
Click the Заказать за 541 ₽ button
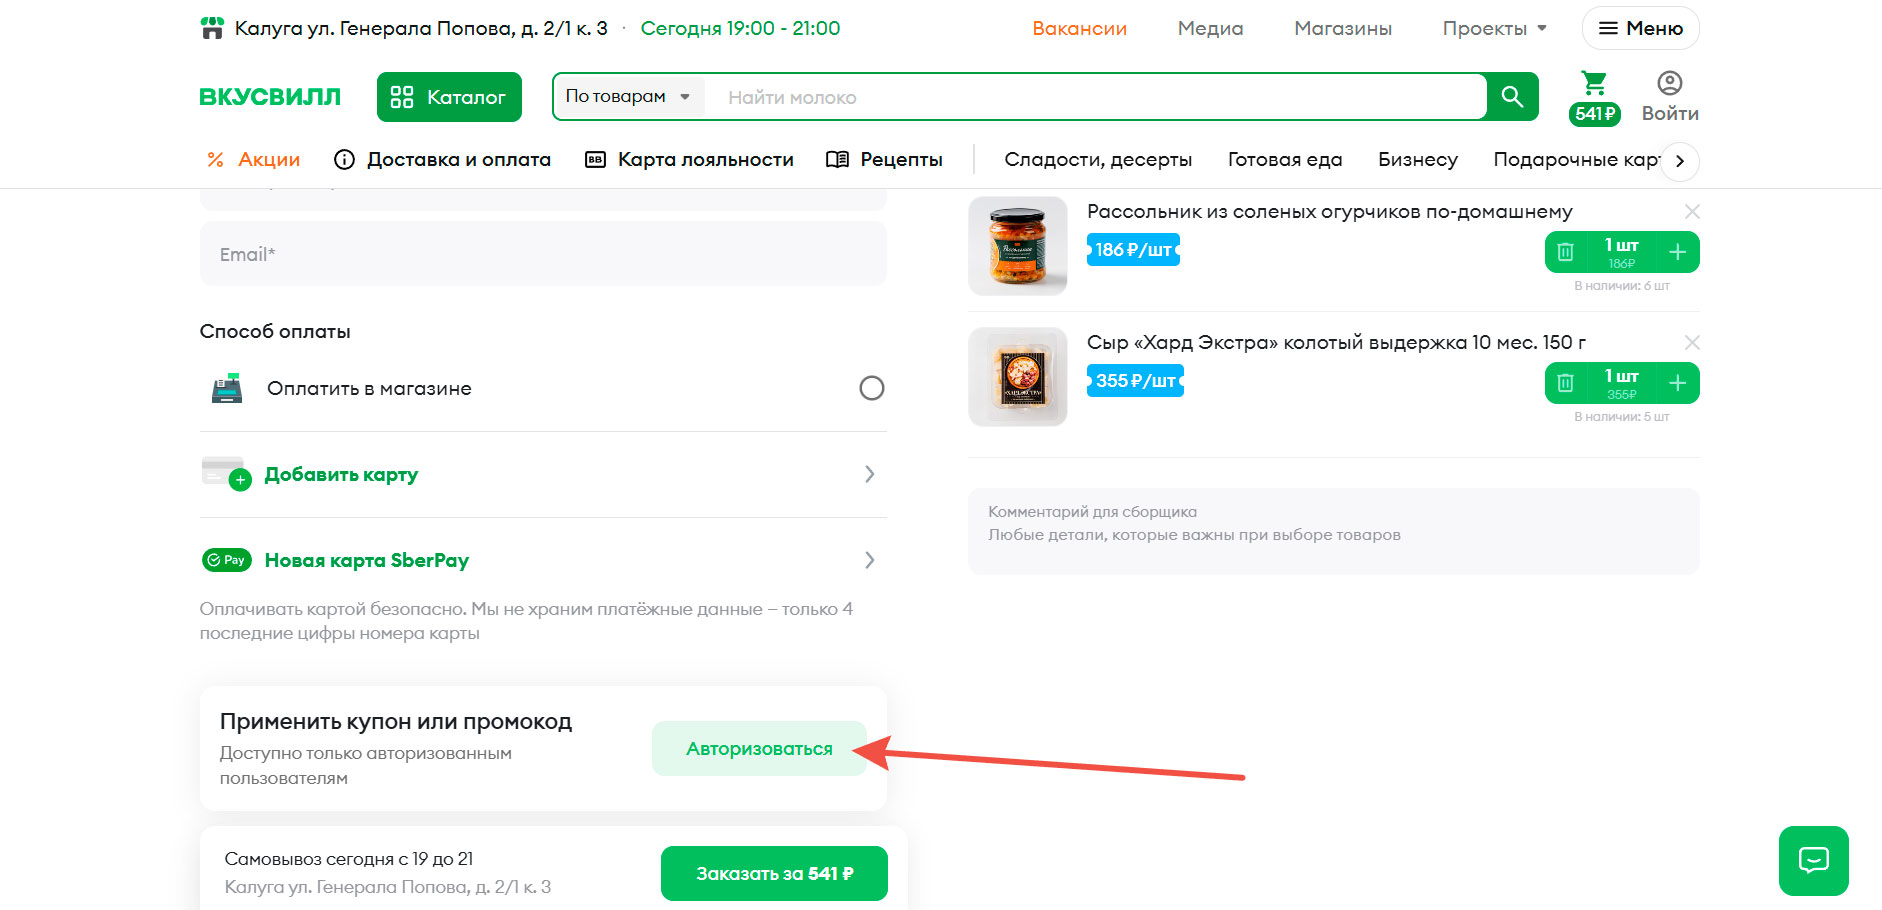click(774, 874)
